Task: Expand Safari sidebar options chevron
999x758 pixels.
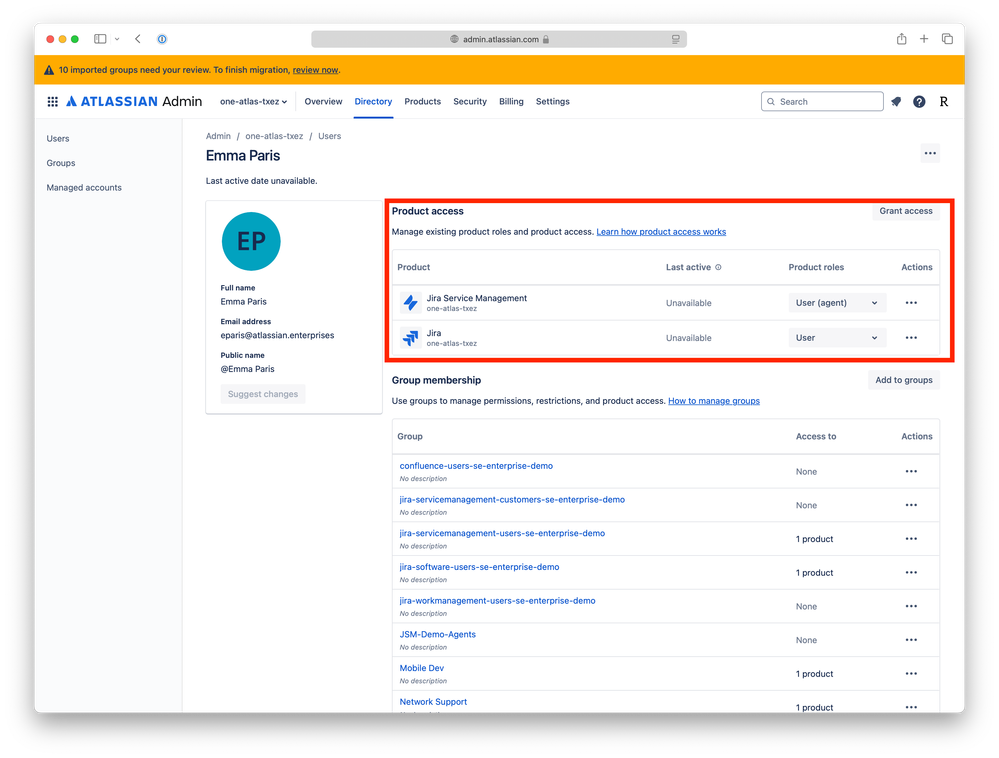Action: pyautogui.click(x=117, y=39)
